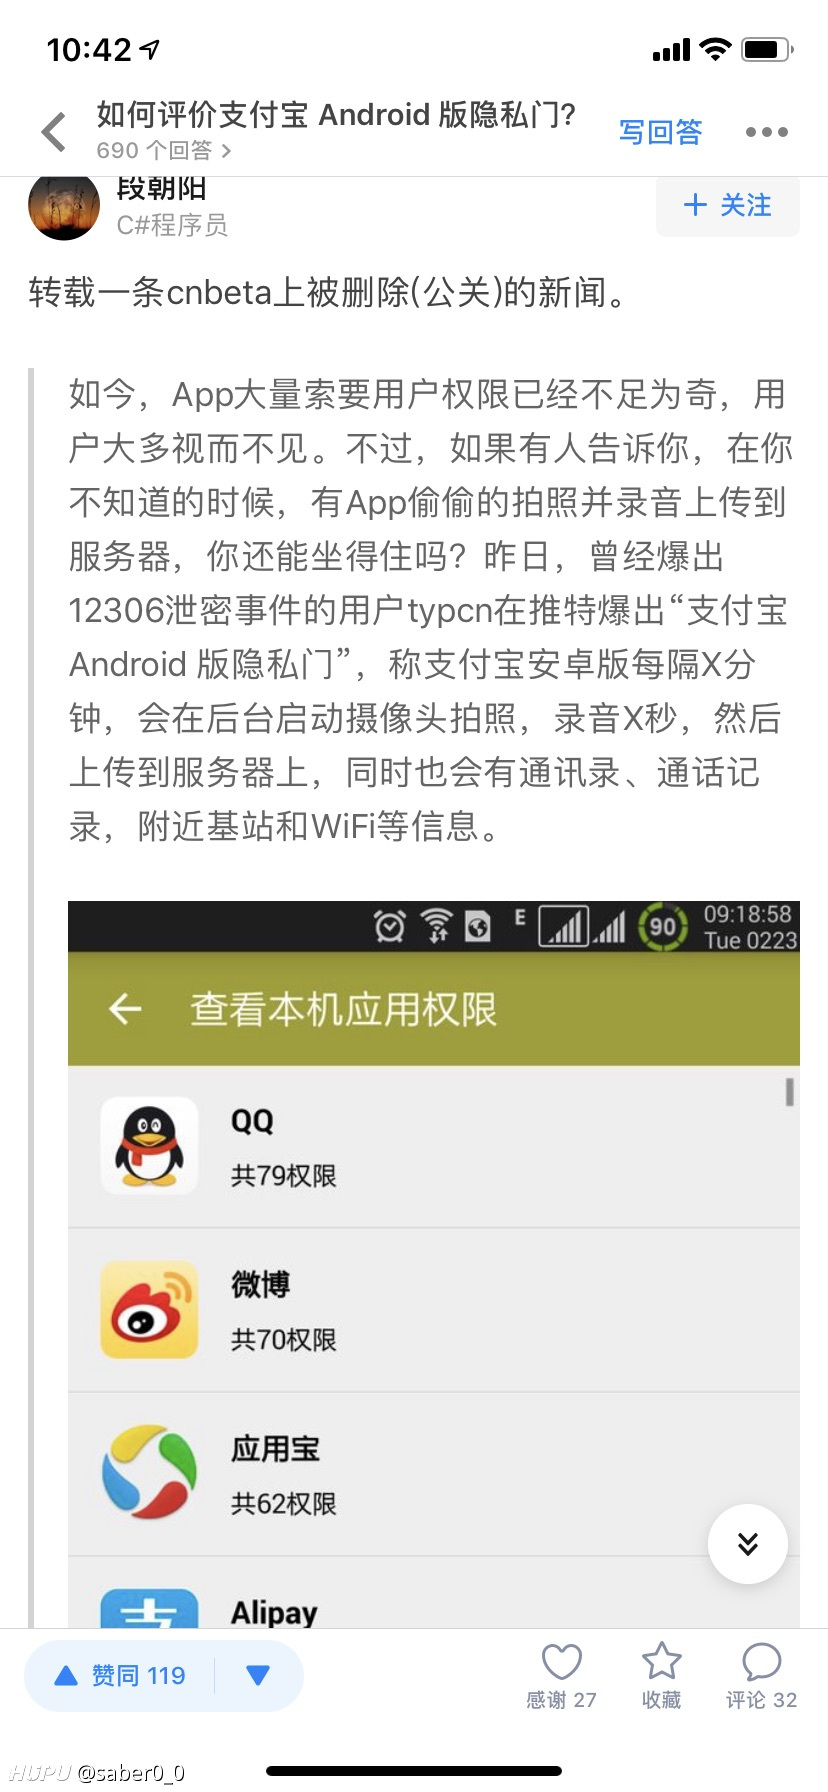Open author 段朝阳 profile name
This screenshot has height=1792, width=828.
[x=161, y=189]
